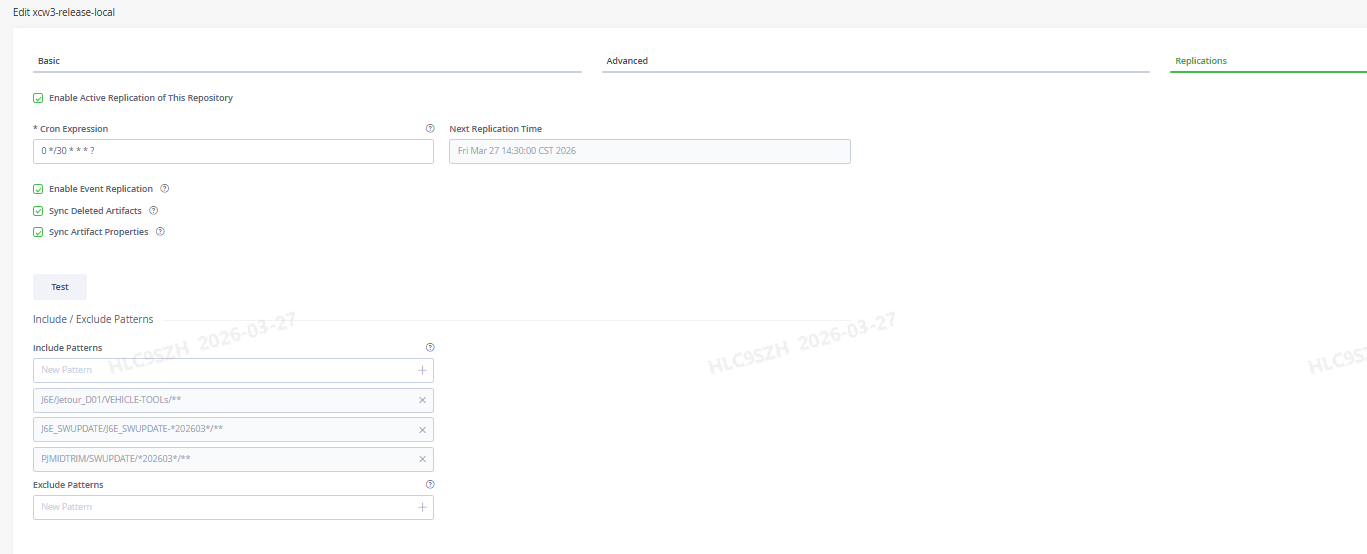Open the Advanced tab

coord(875,61)
